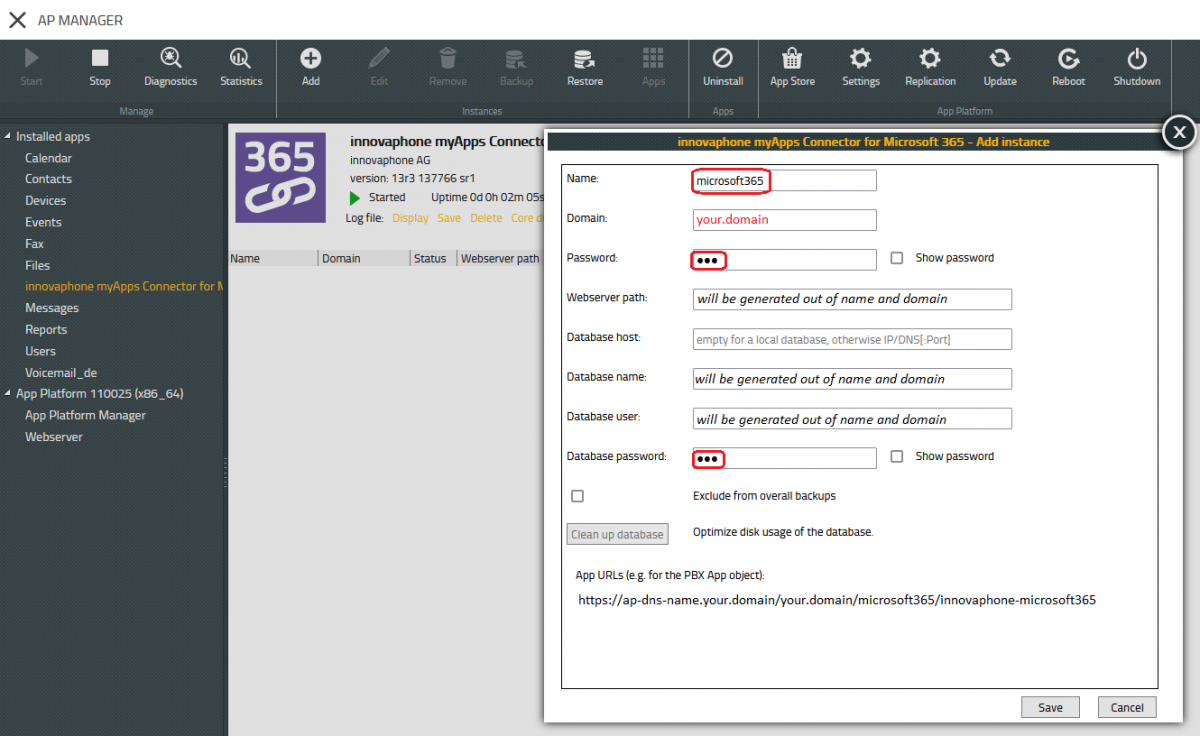Enable Show password for Database password
Screen dimensions: 1200x736
897,456
